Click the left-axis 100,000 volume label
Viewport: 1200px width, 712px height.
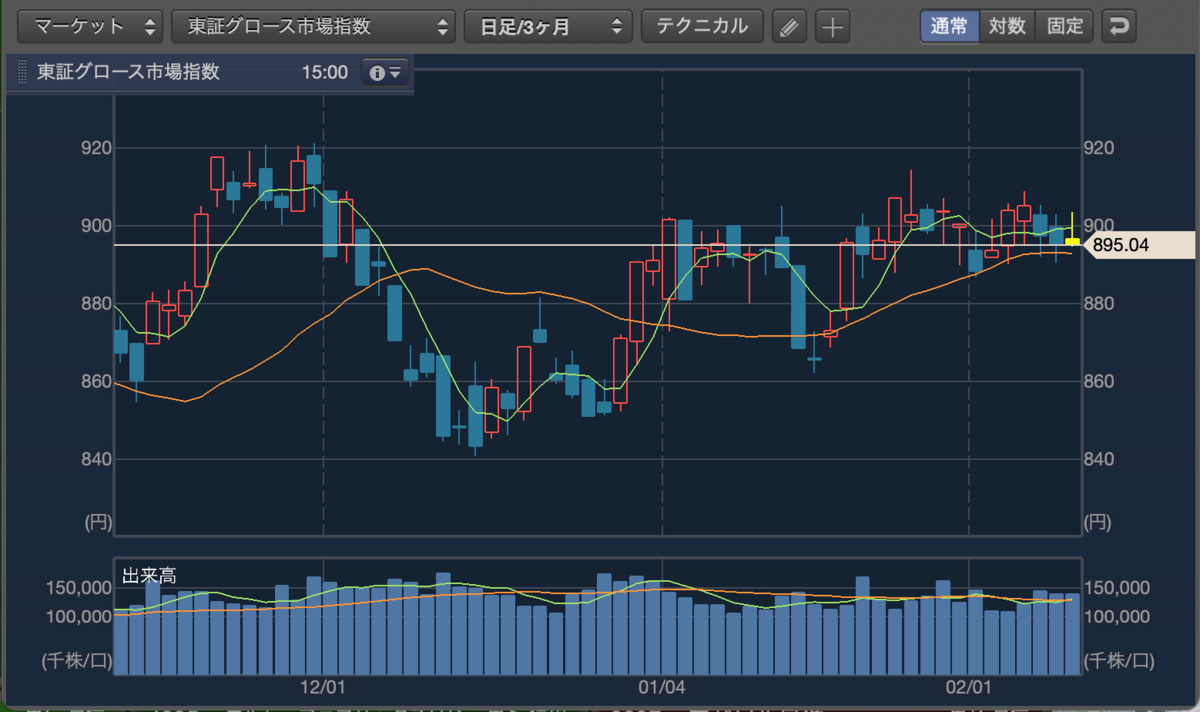pyautogui.click(x=78, y=616)
